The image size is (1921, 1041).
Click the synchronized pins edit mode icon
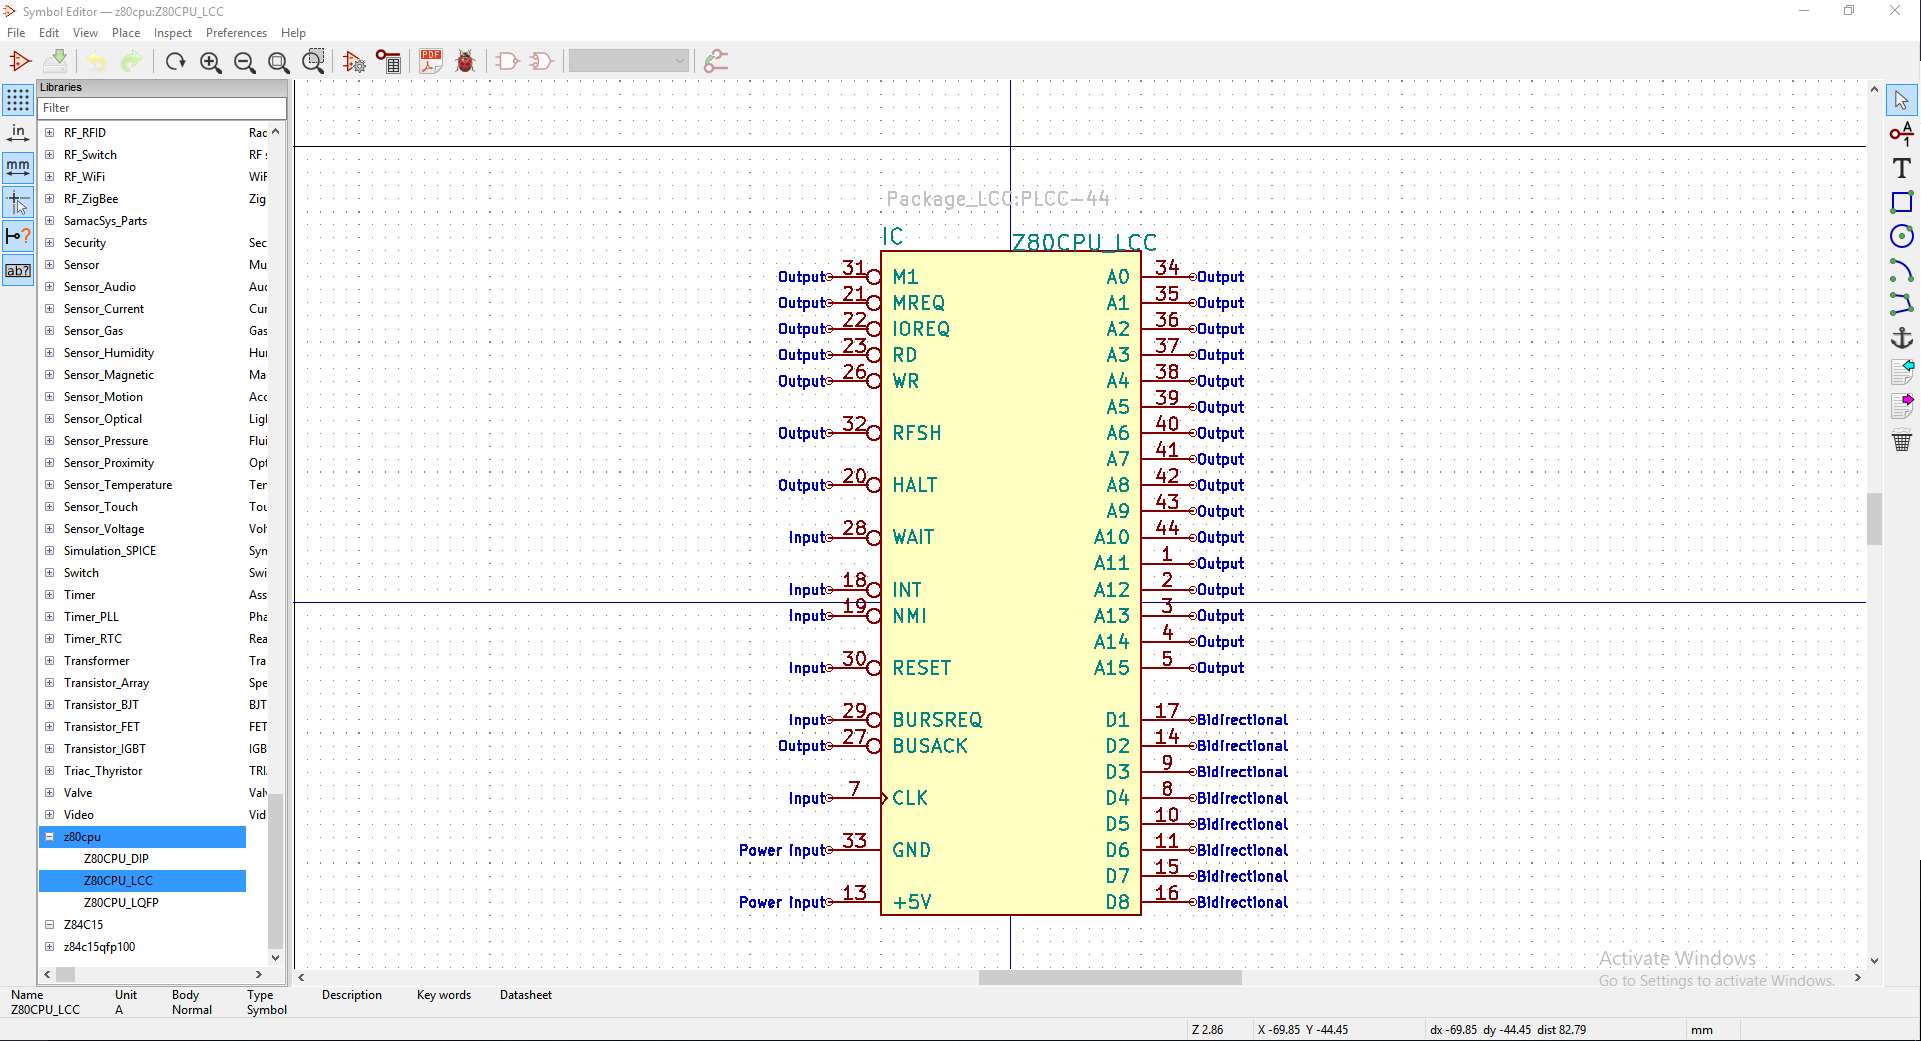716,62
